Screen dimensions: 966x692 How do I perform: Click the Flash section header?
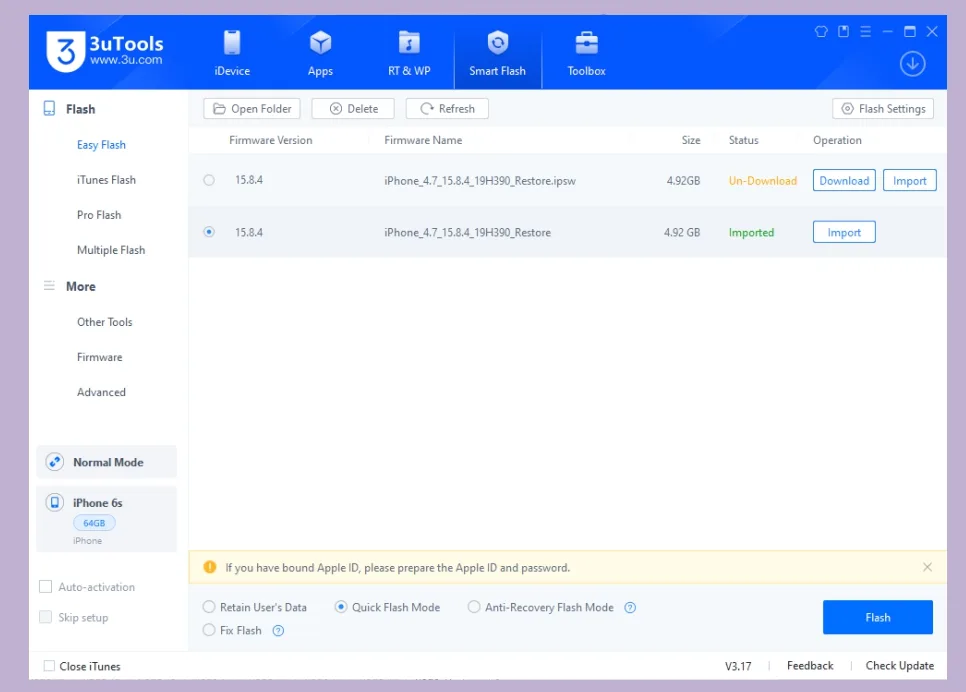coord(81,109)
